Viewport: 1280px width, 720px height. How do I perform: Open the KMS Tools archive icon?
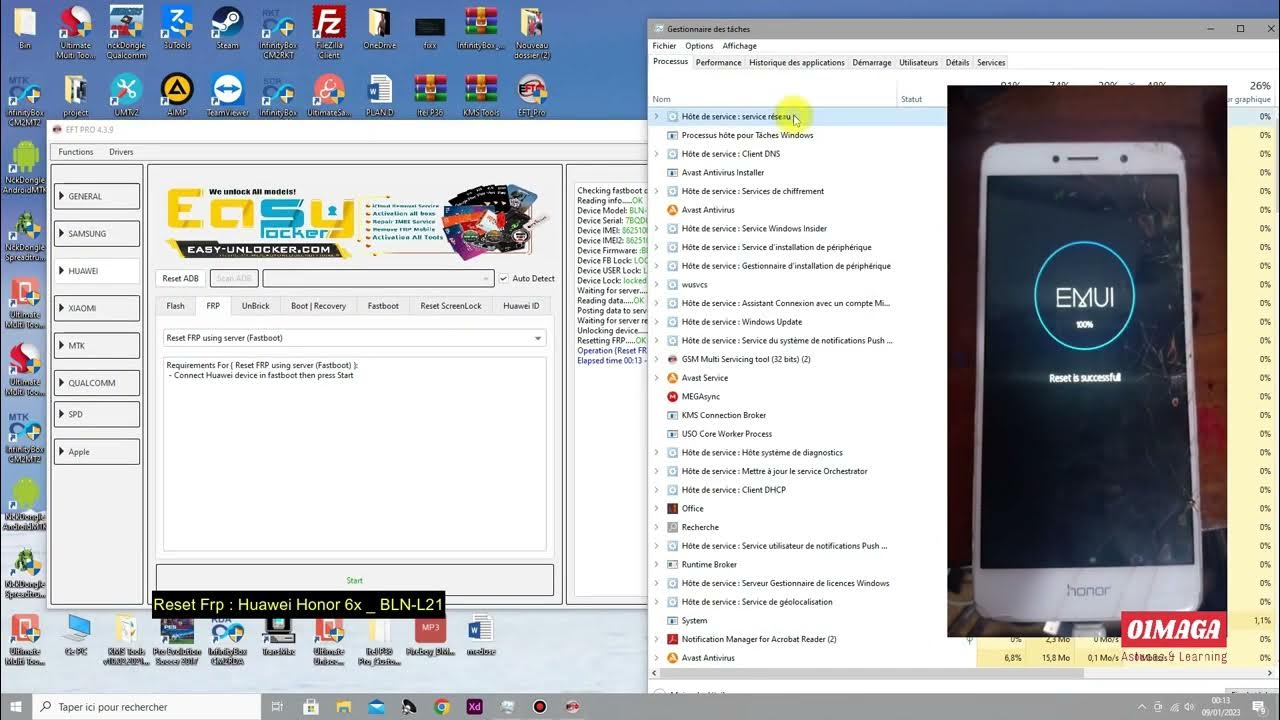[x=481, y=97]
